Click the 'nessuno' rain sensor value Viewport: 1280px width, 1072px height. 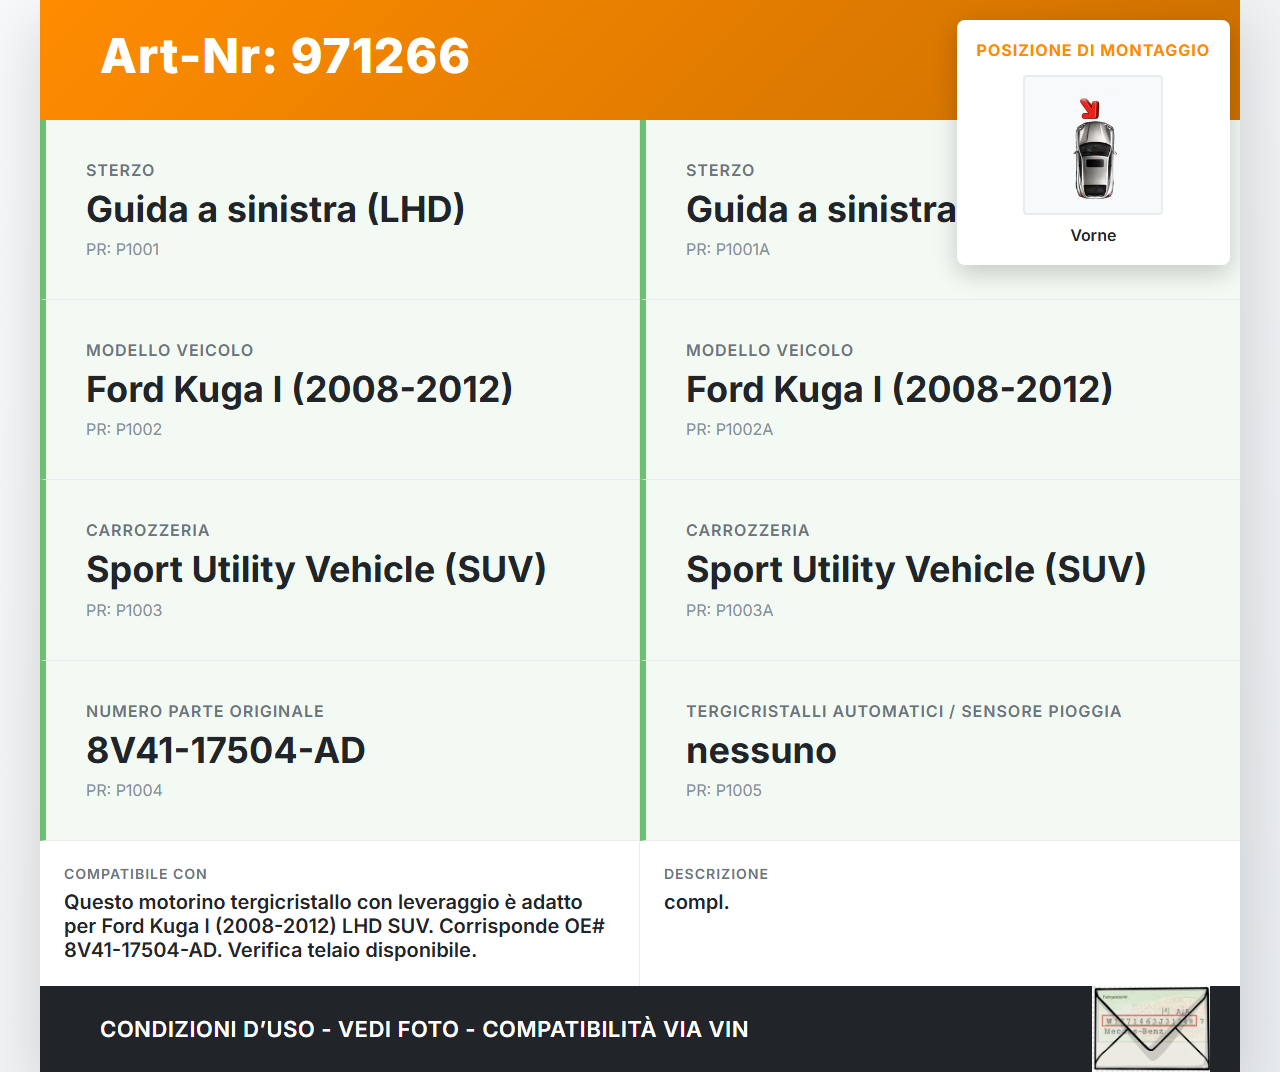coord(761,750)
